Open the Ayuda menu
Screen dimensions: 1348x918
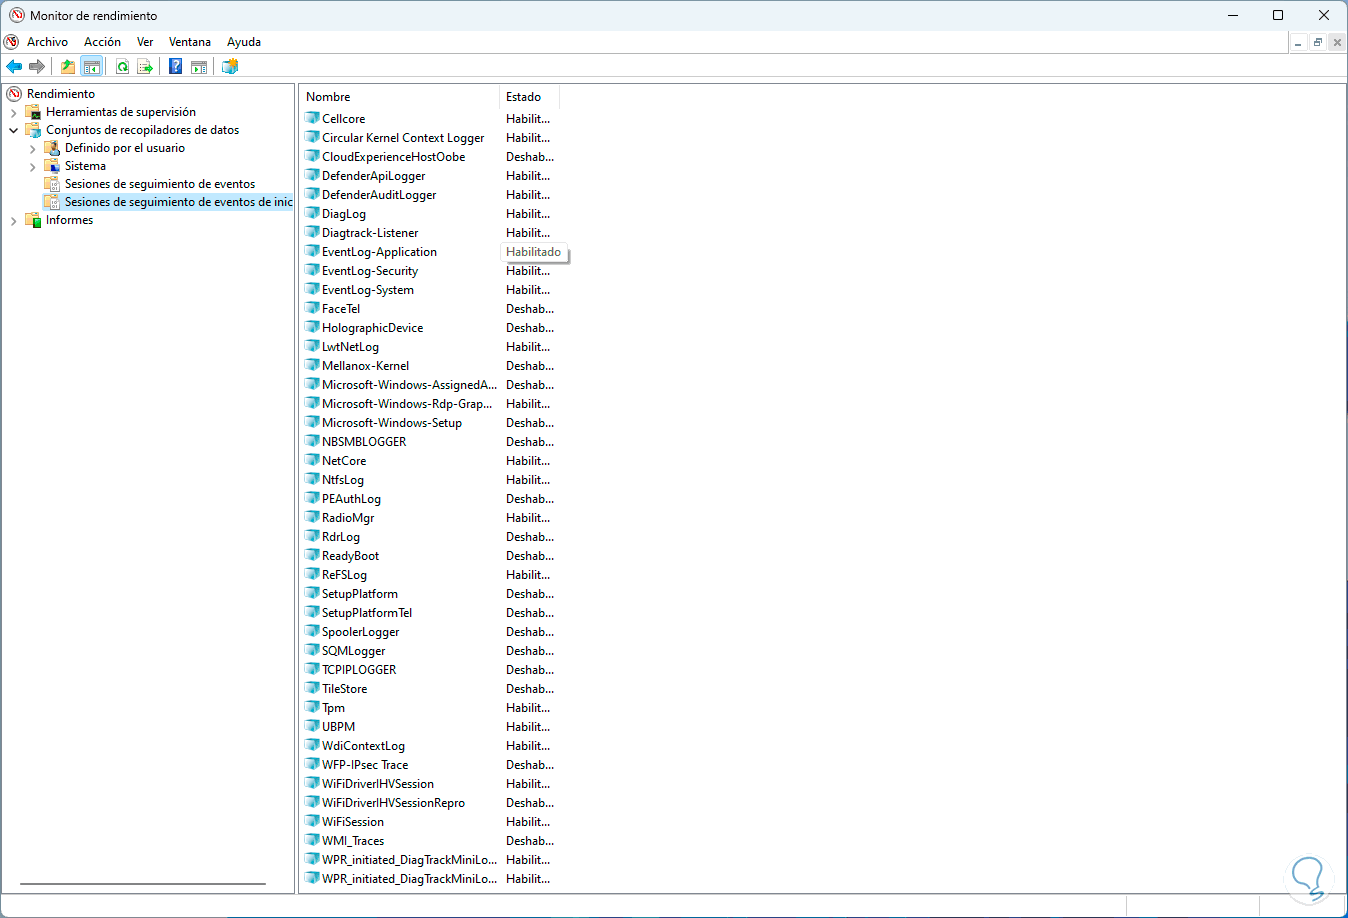[x=244, y=42]
